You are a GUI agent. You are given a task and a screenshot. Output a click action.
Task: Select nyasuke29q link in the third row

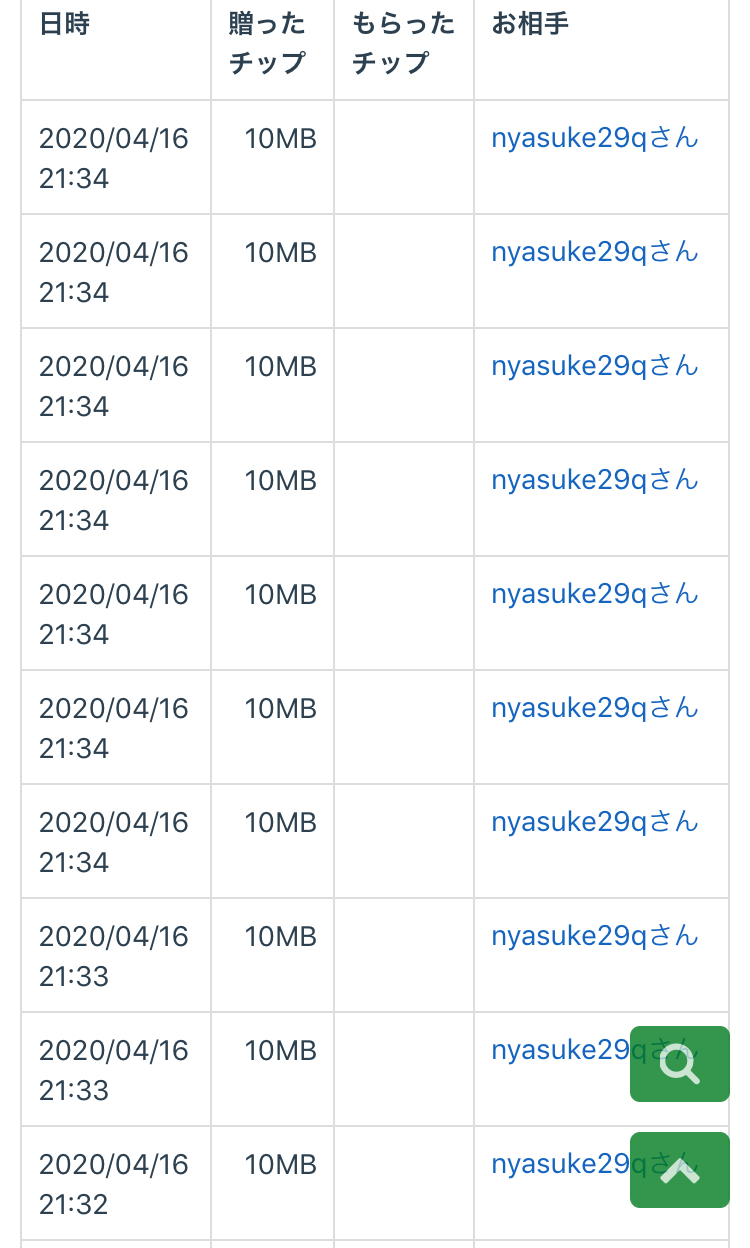(x=594, y=366)
